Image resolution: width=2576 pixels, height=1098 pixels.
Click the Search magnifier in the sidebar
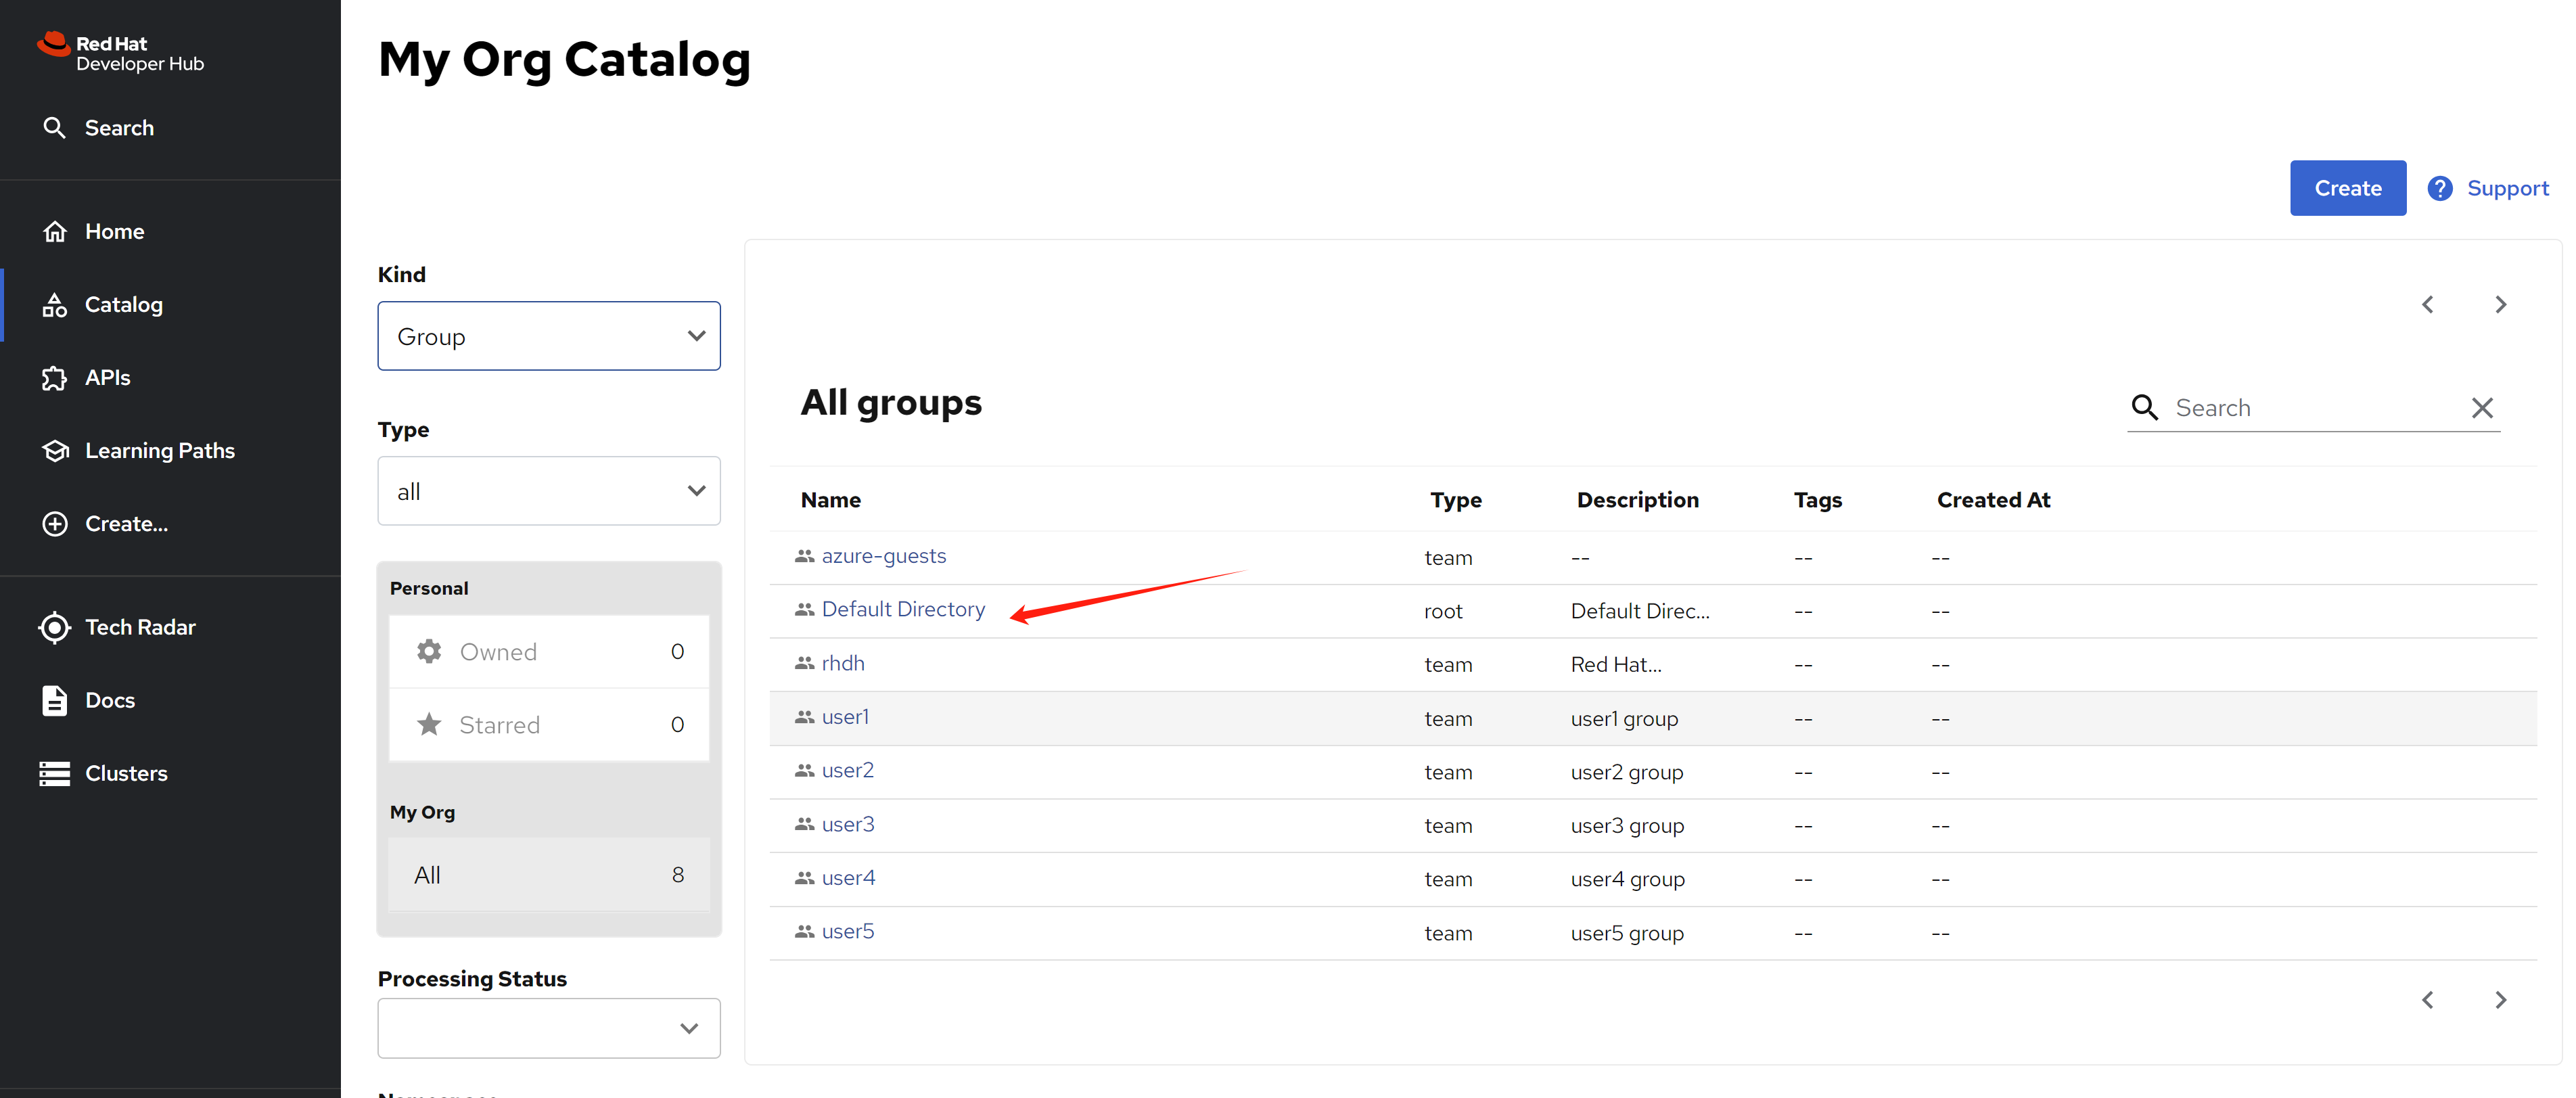coord(55,128)
